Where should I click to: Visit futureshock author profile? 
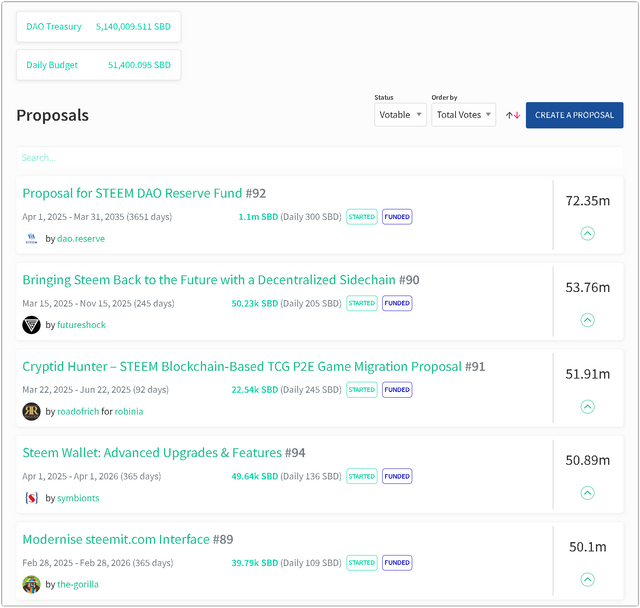81,325
